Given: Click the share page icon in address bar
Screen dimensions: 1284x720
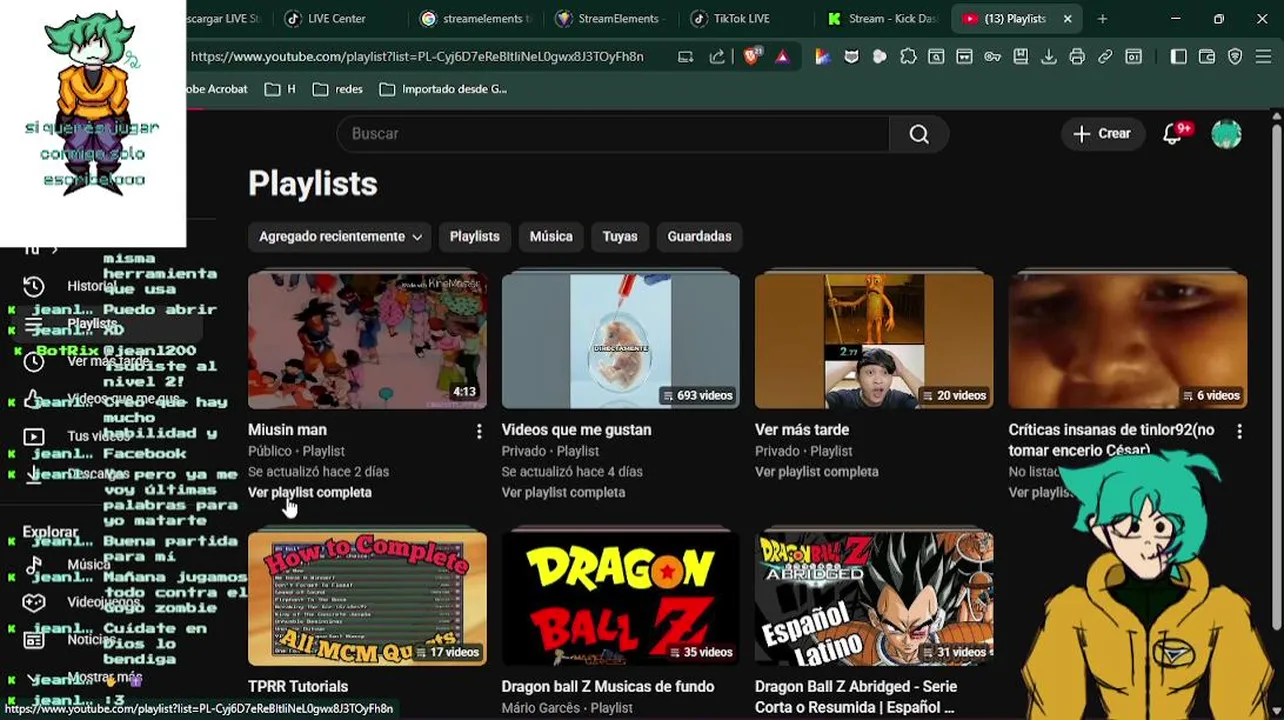Looking at the screenshot, I should point(717,57).
